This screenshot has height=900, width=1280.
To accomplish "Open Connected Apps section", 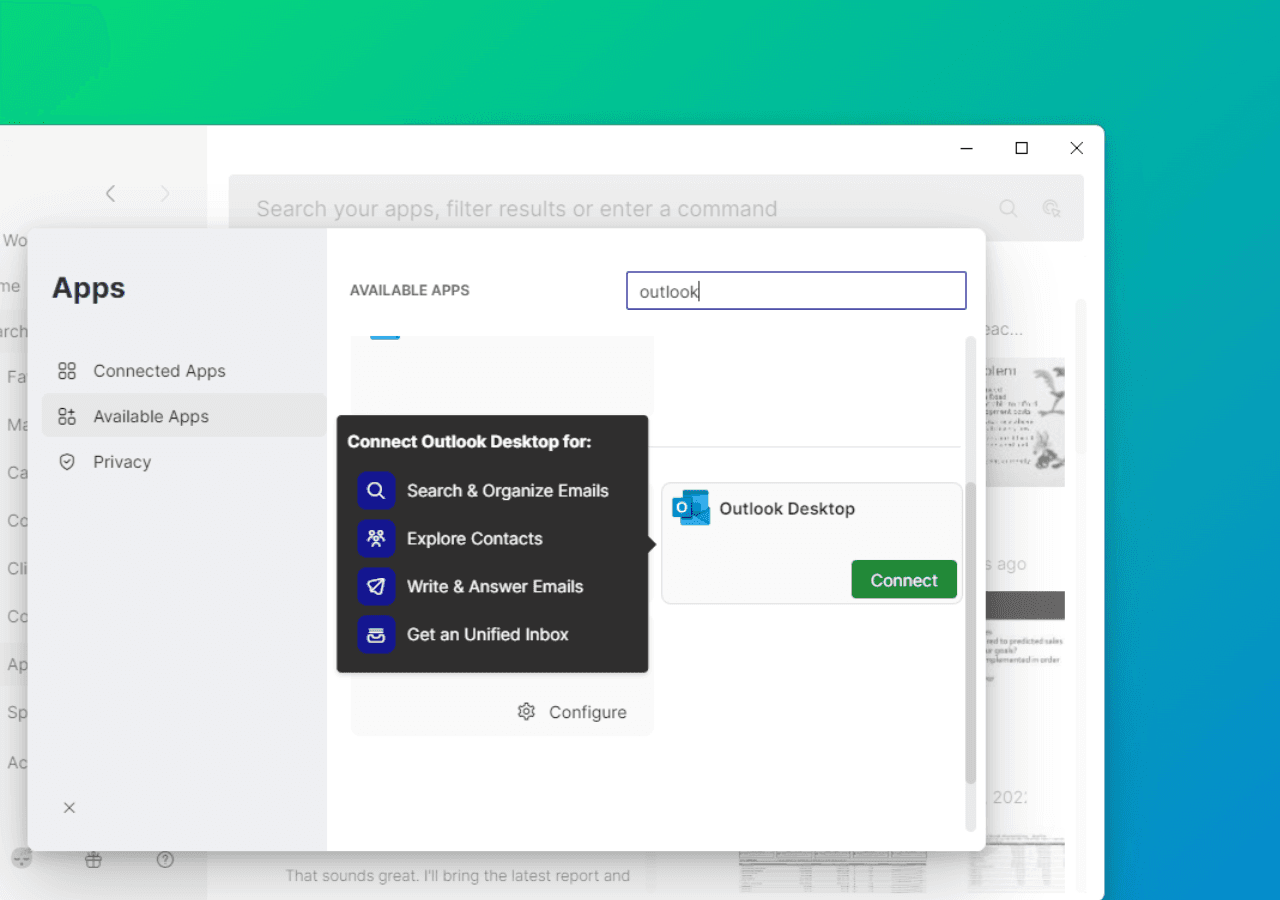I will click(159, 371).
